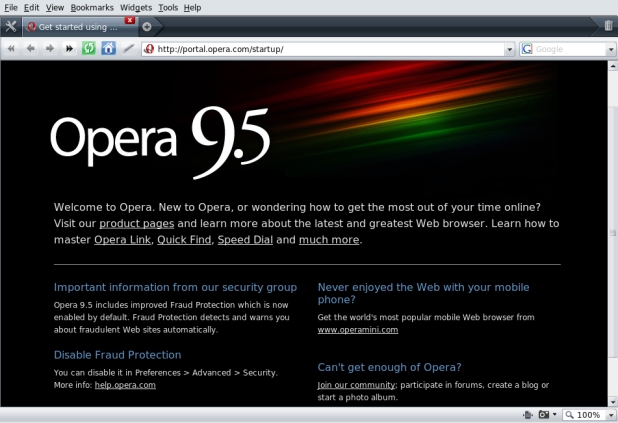
Task: Toggle show images camera icon
Action: coord(544,414)
